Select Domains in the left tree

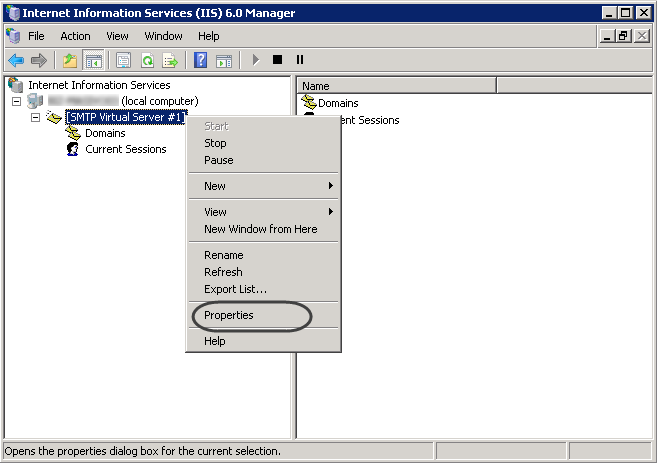click(x=105, y=133)
